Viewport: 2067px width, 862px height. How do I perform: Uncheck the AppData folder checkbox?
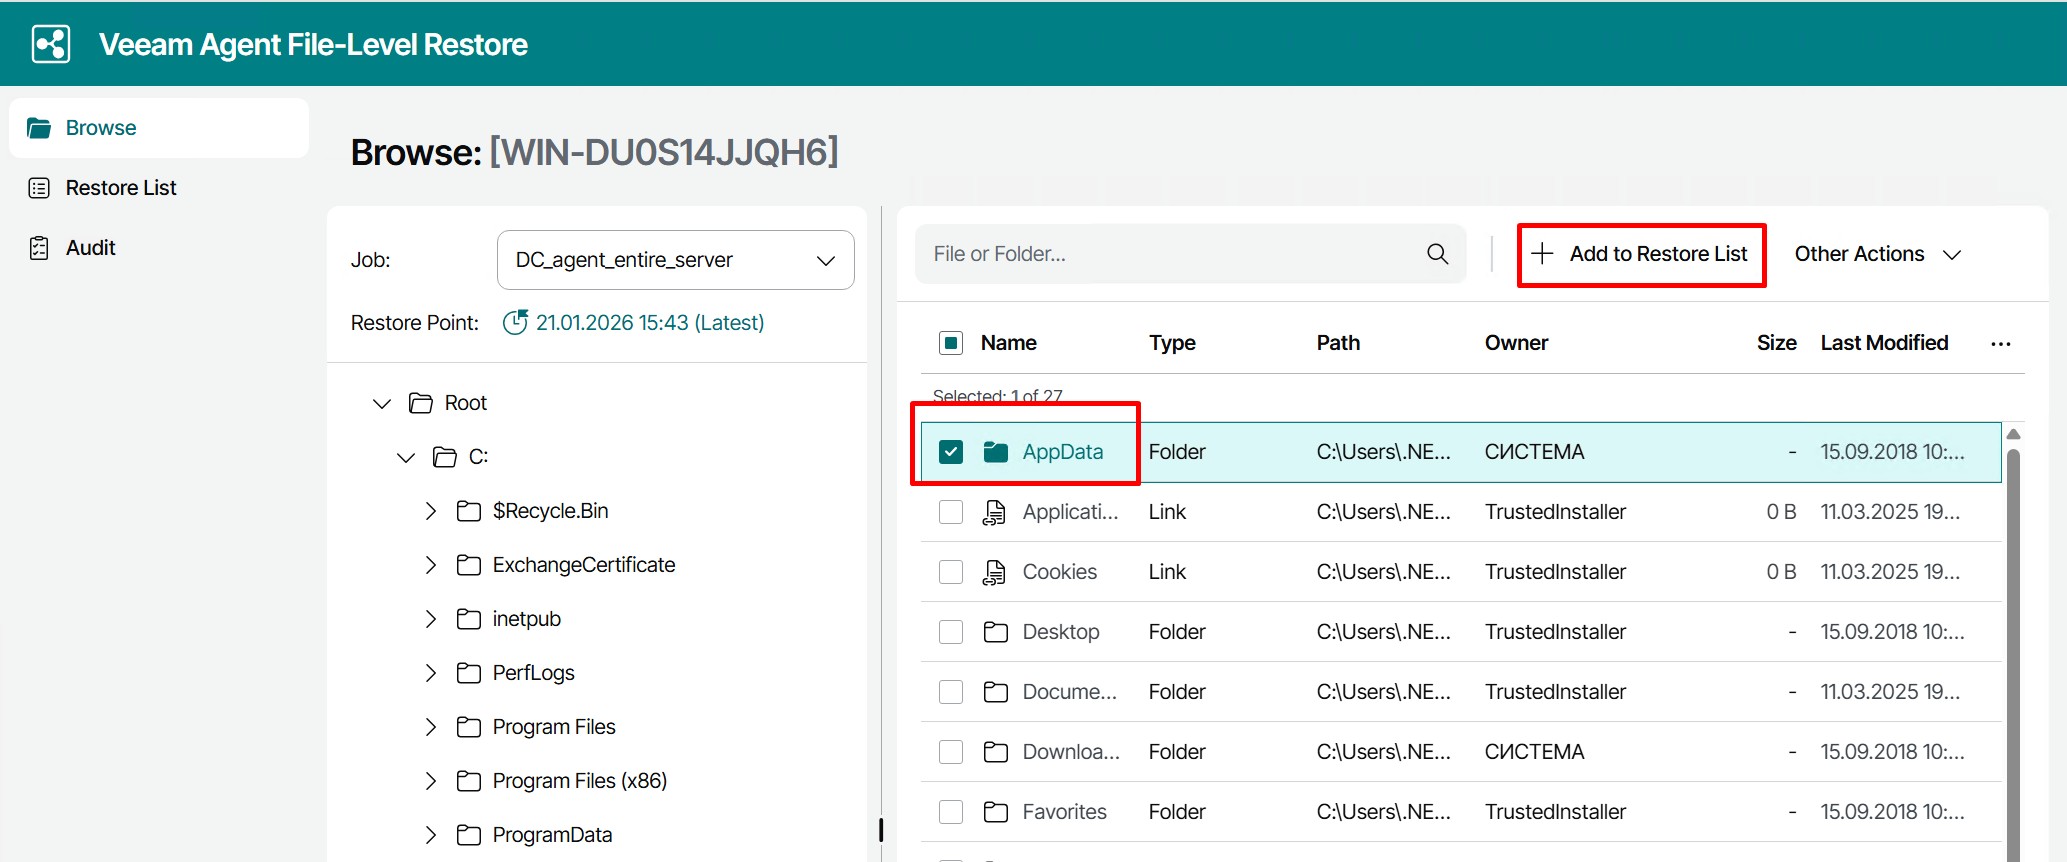pyautogui.click(x=951, y=452)
